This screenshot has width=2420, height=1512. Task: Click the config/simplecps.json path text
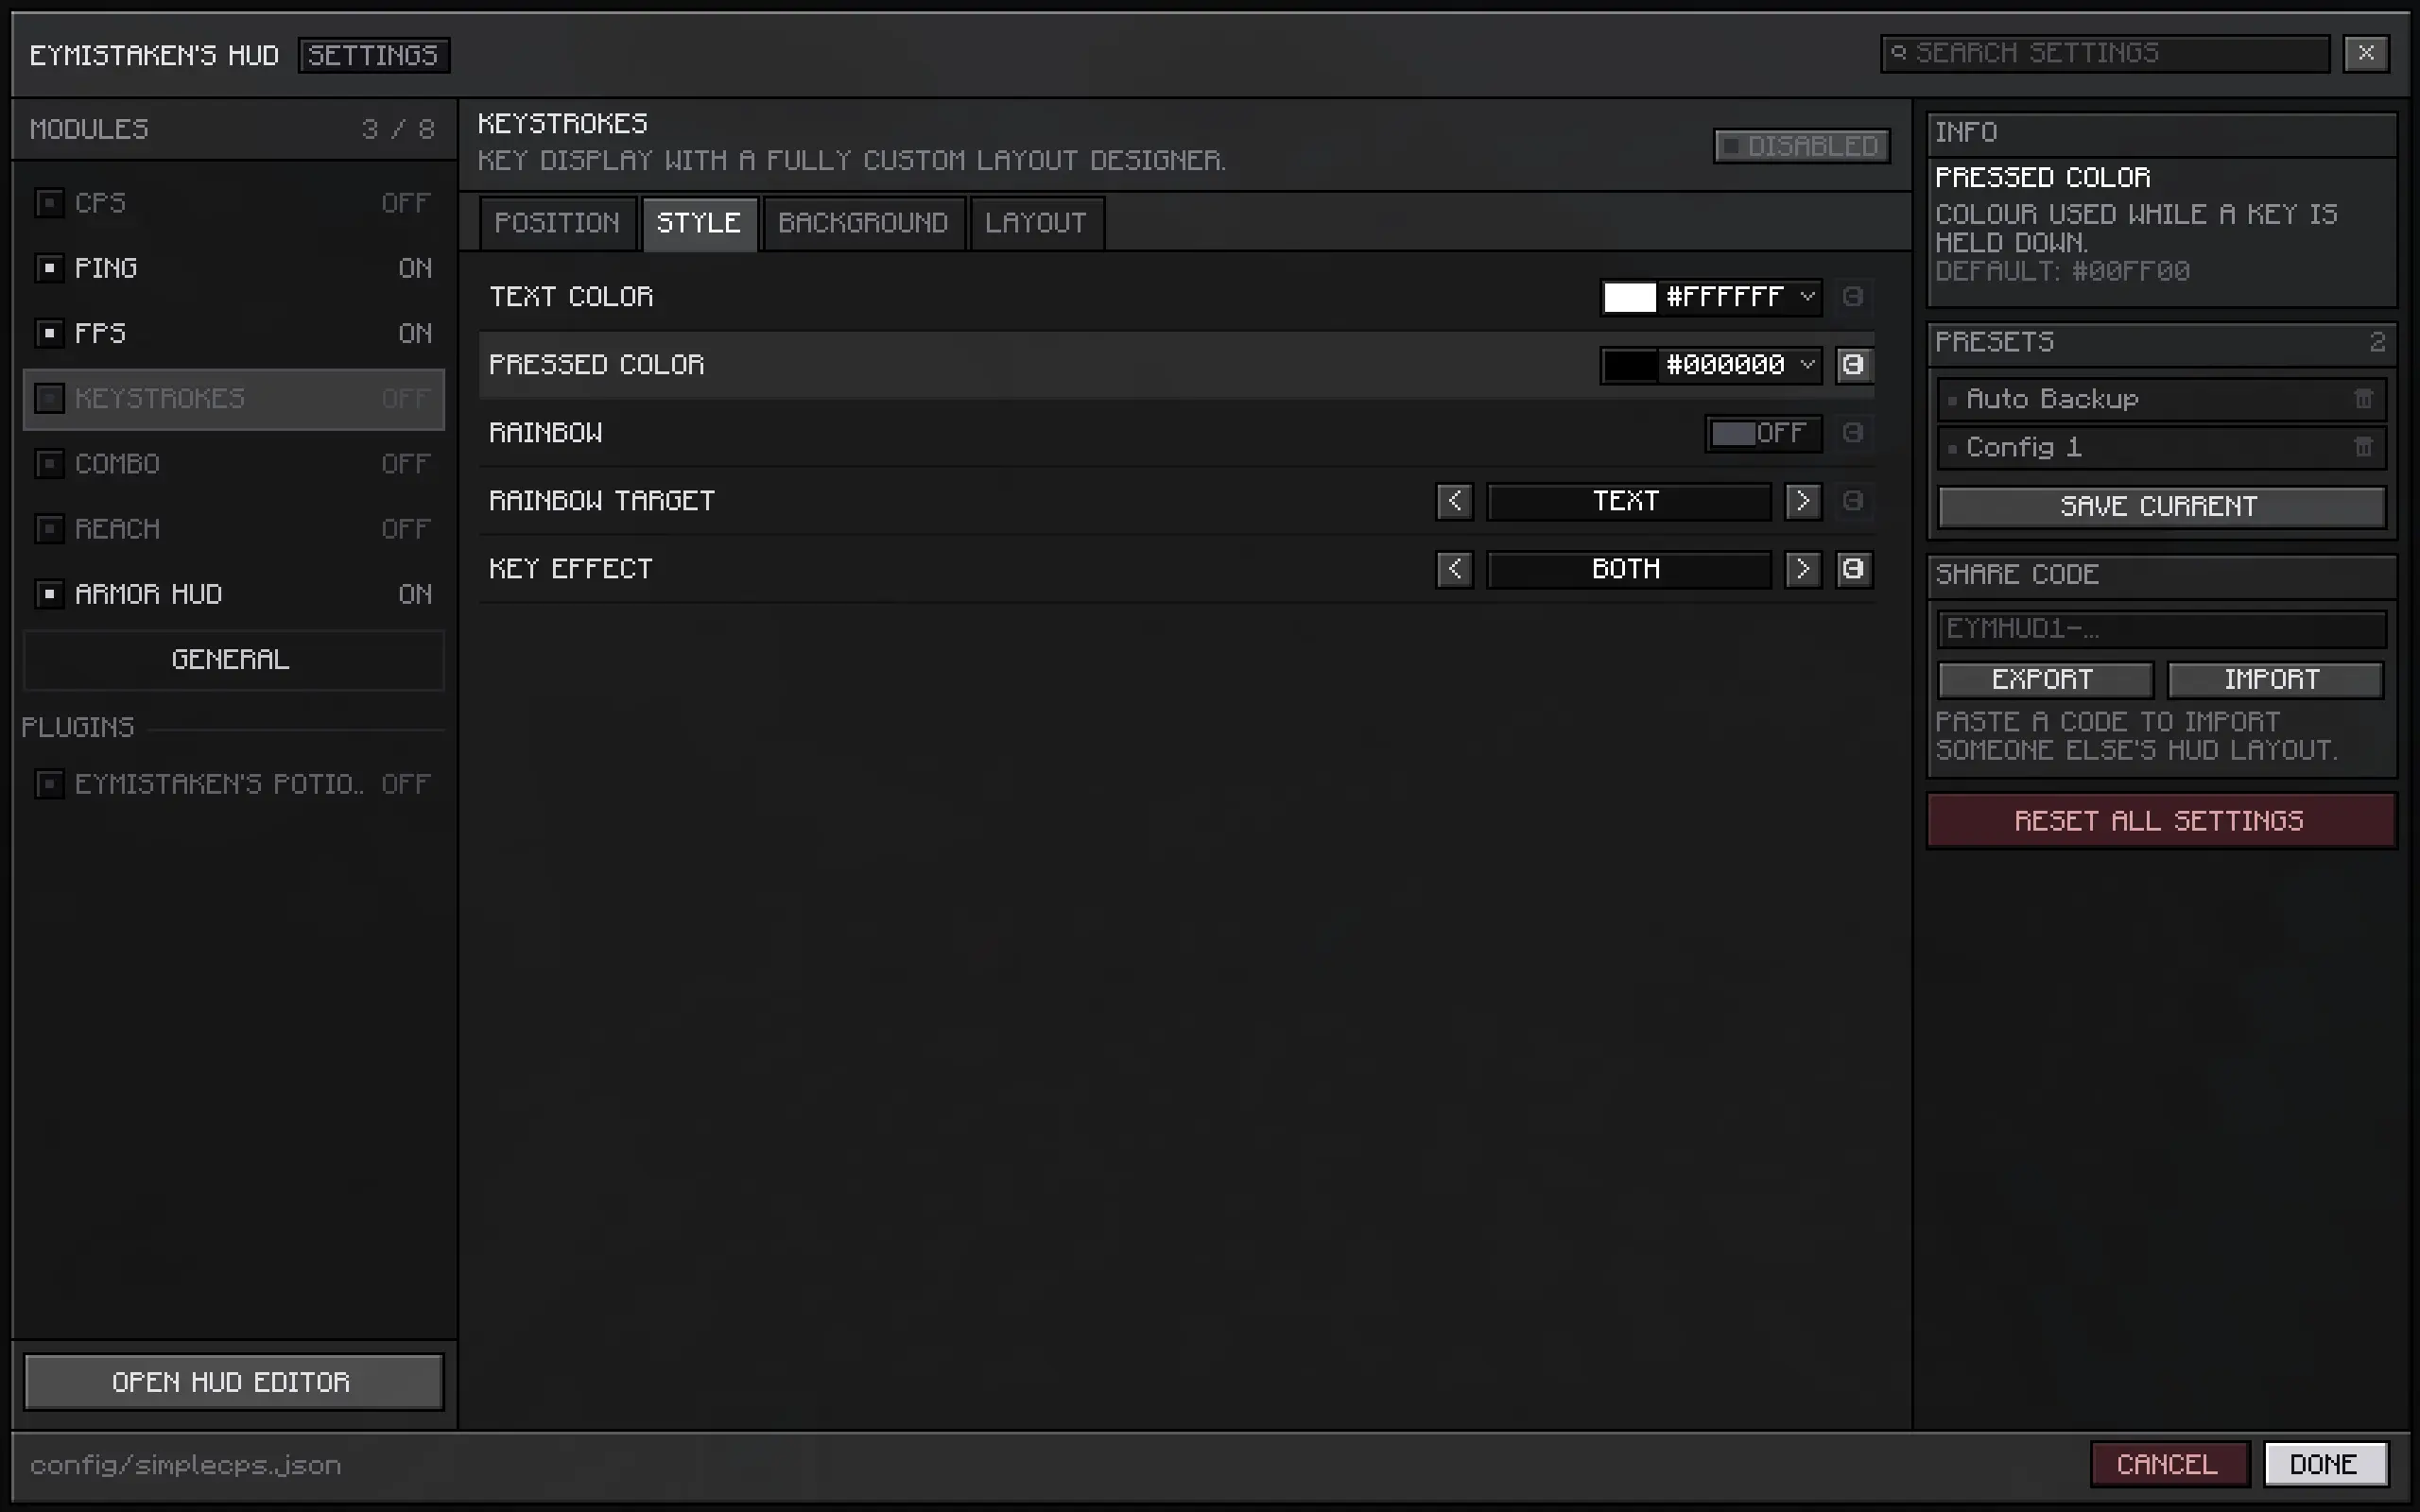186,1465
